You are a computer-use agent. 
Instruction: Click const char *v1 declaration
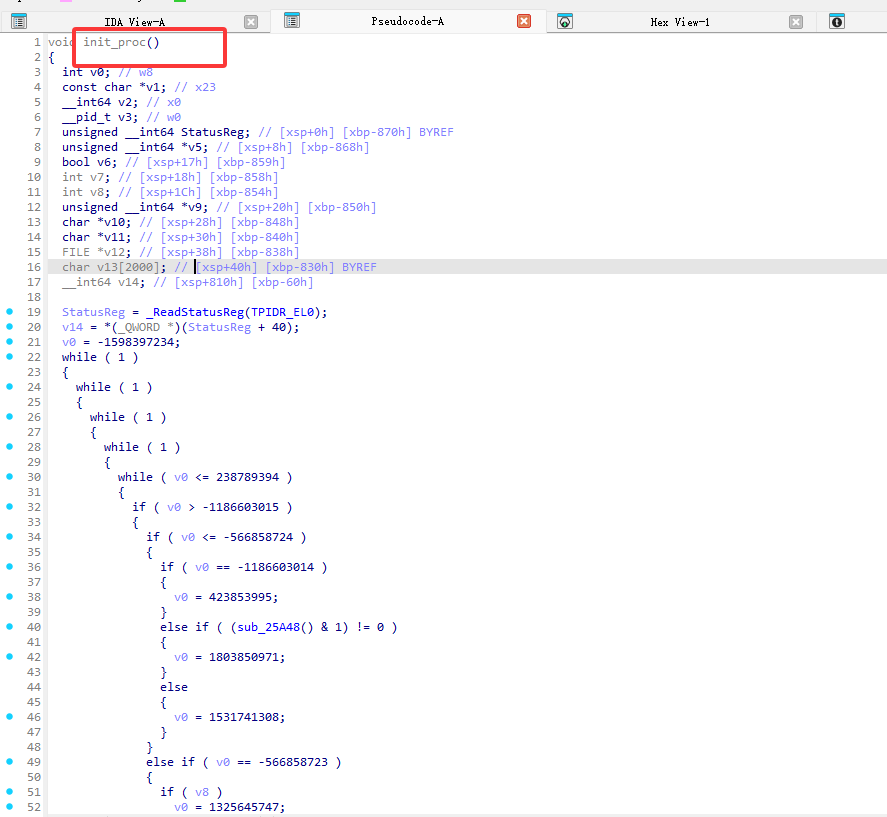114,87
